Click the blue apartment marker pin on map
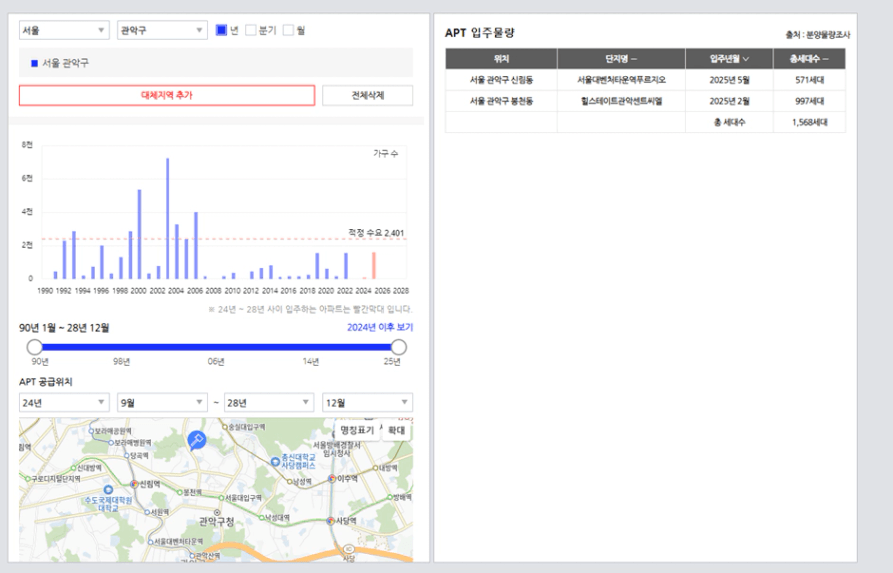The height and width of the screenshot is (573, 893). [x=196, y=440]
